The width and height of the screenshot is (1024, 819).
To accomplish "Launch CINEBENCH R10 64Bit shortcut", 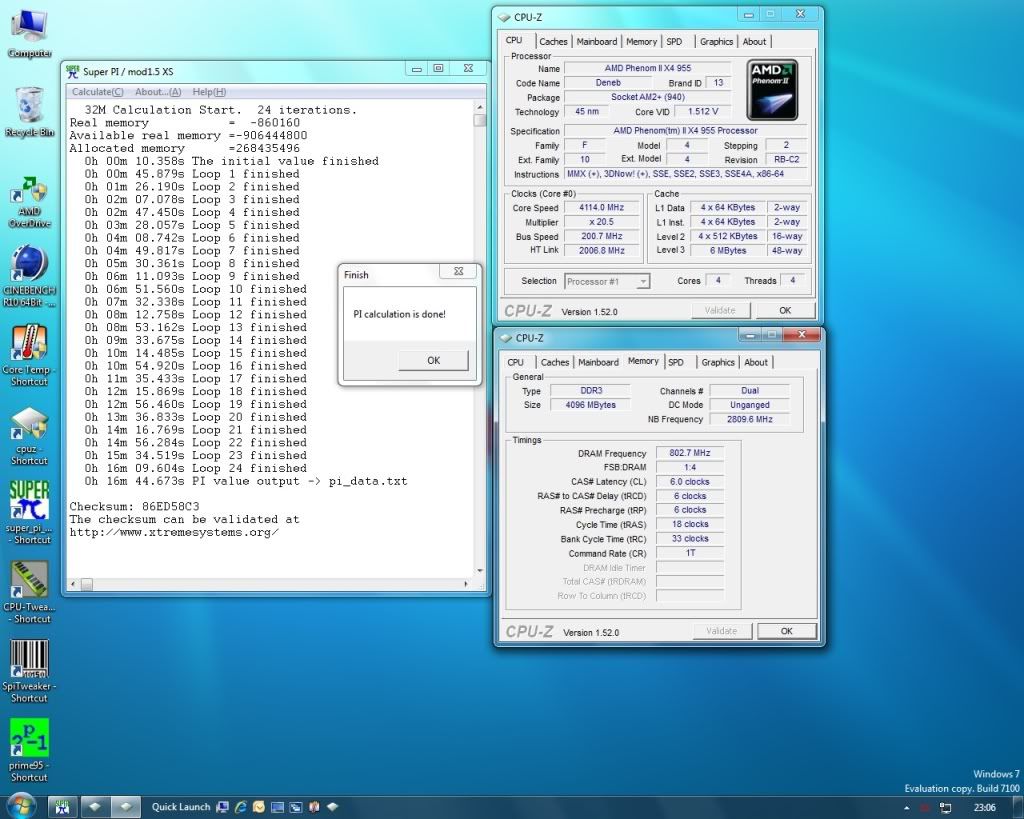I will [29, 277].
